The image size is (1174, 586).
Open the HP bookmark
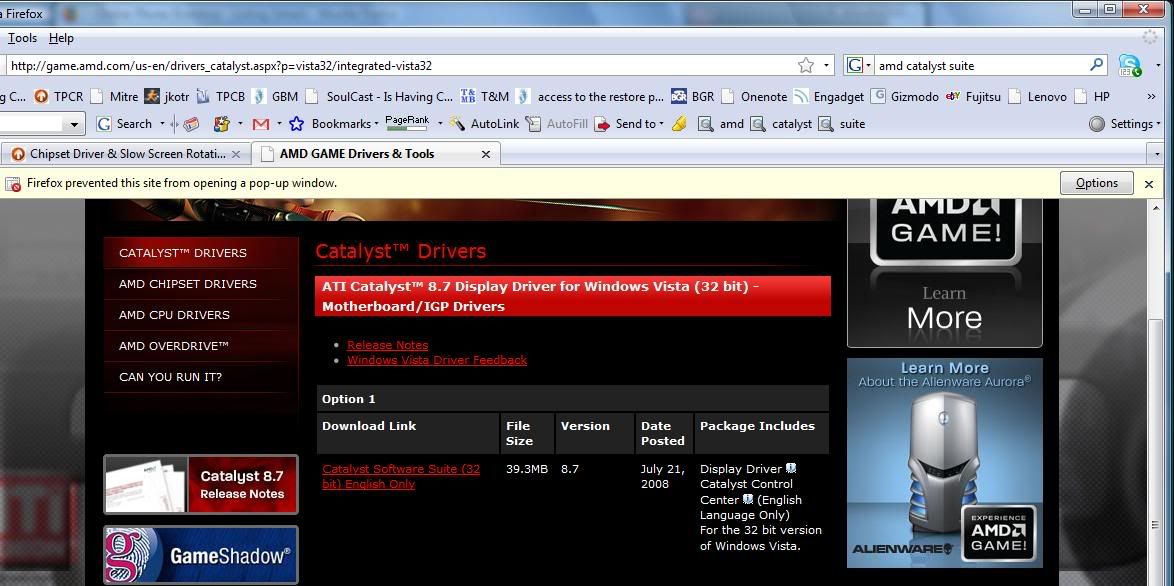pyautogui.click(x=1092, y=97)
